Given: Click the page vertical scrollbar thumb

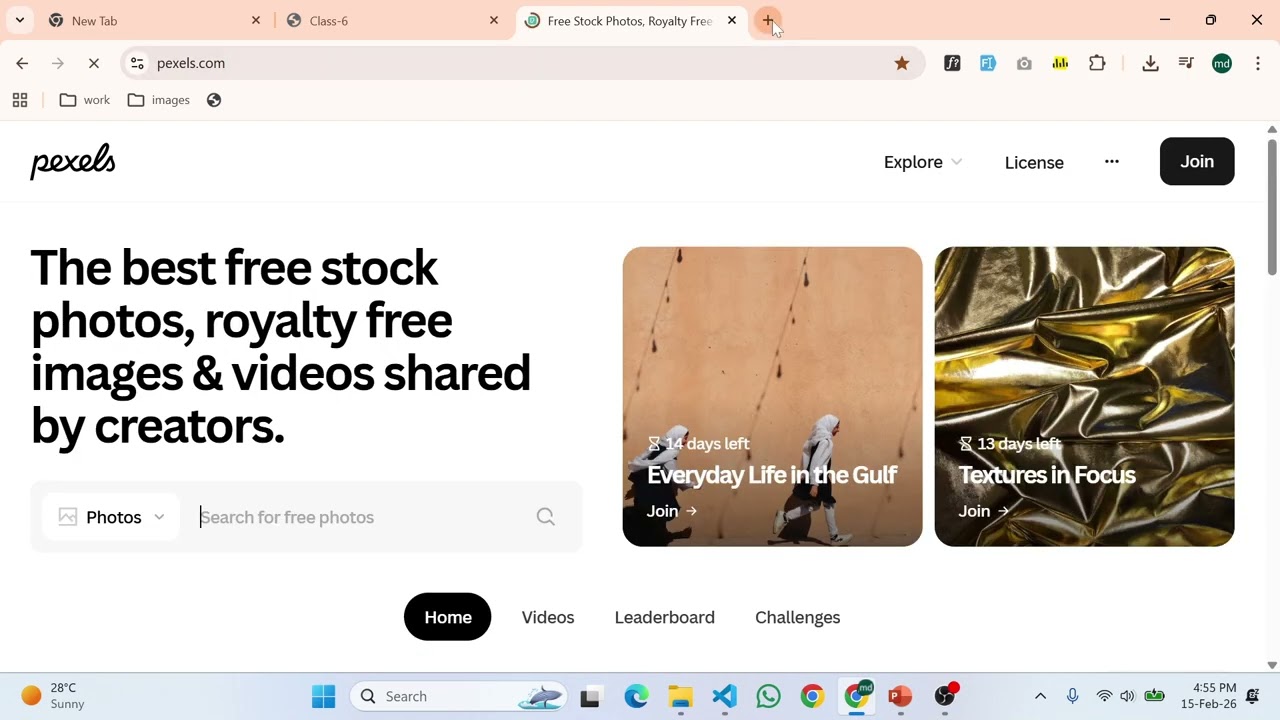Looking at the screenshot, I should coord(1272,206).
